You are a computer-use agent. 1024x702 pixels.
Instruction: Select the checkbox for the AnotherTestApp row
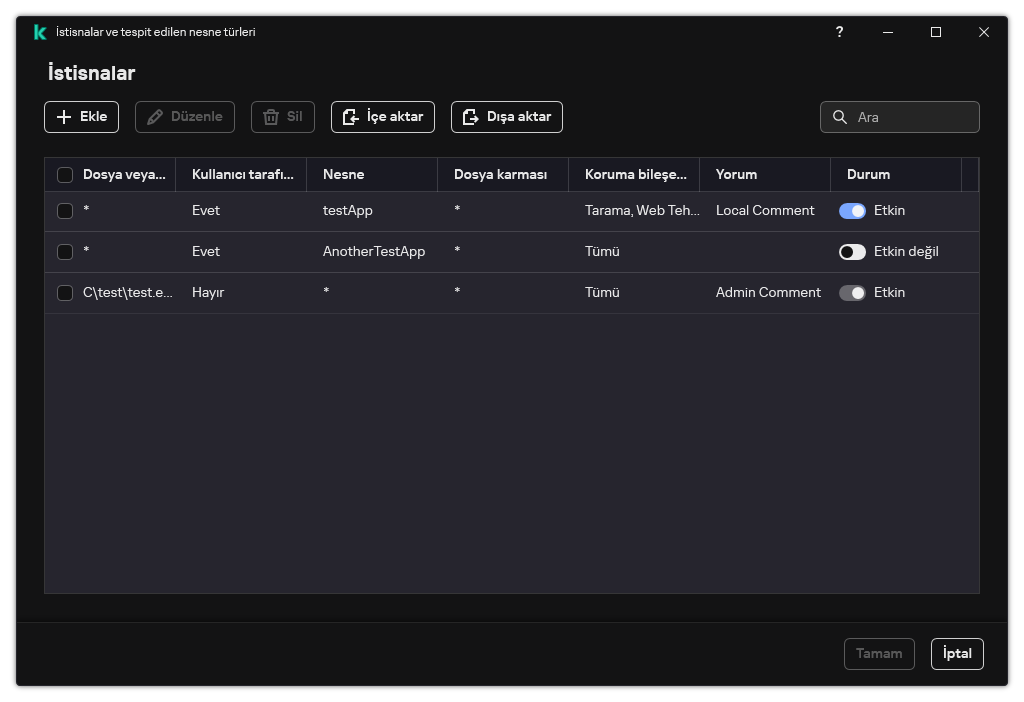click(65, 252)
